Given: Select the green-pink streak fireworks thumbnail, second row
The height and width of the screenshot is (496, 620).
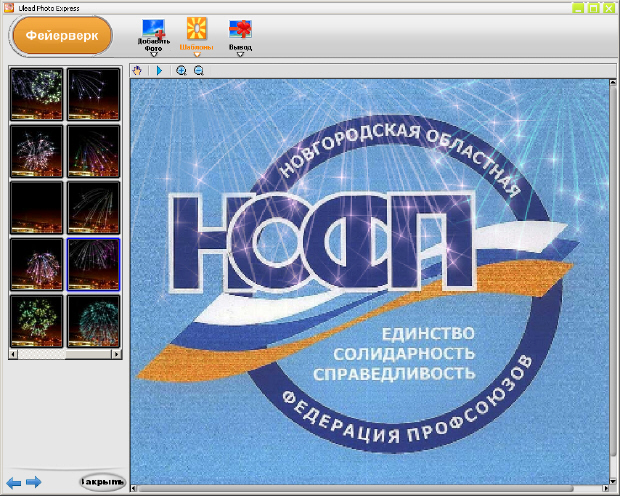Looking at the screenshot, I should pos(93,151).
